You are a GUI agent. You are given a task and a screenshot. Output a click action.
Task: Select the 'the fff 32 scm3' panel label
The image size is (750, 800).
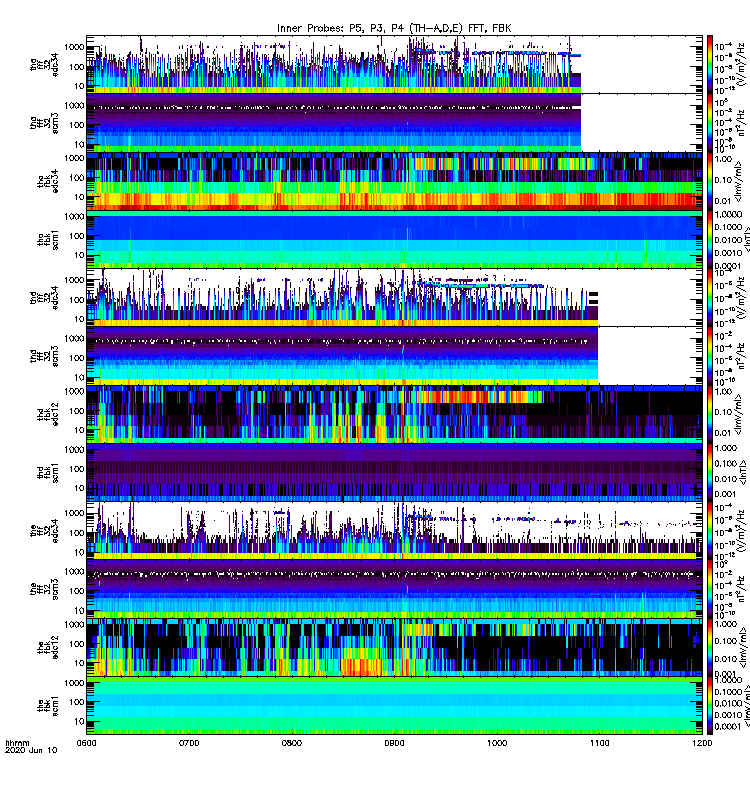pyautogui.click(x=44, y=589)
